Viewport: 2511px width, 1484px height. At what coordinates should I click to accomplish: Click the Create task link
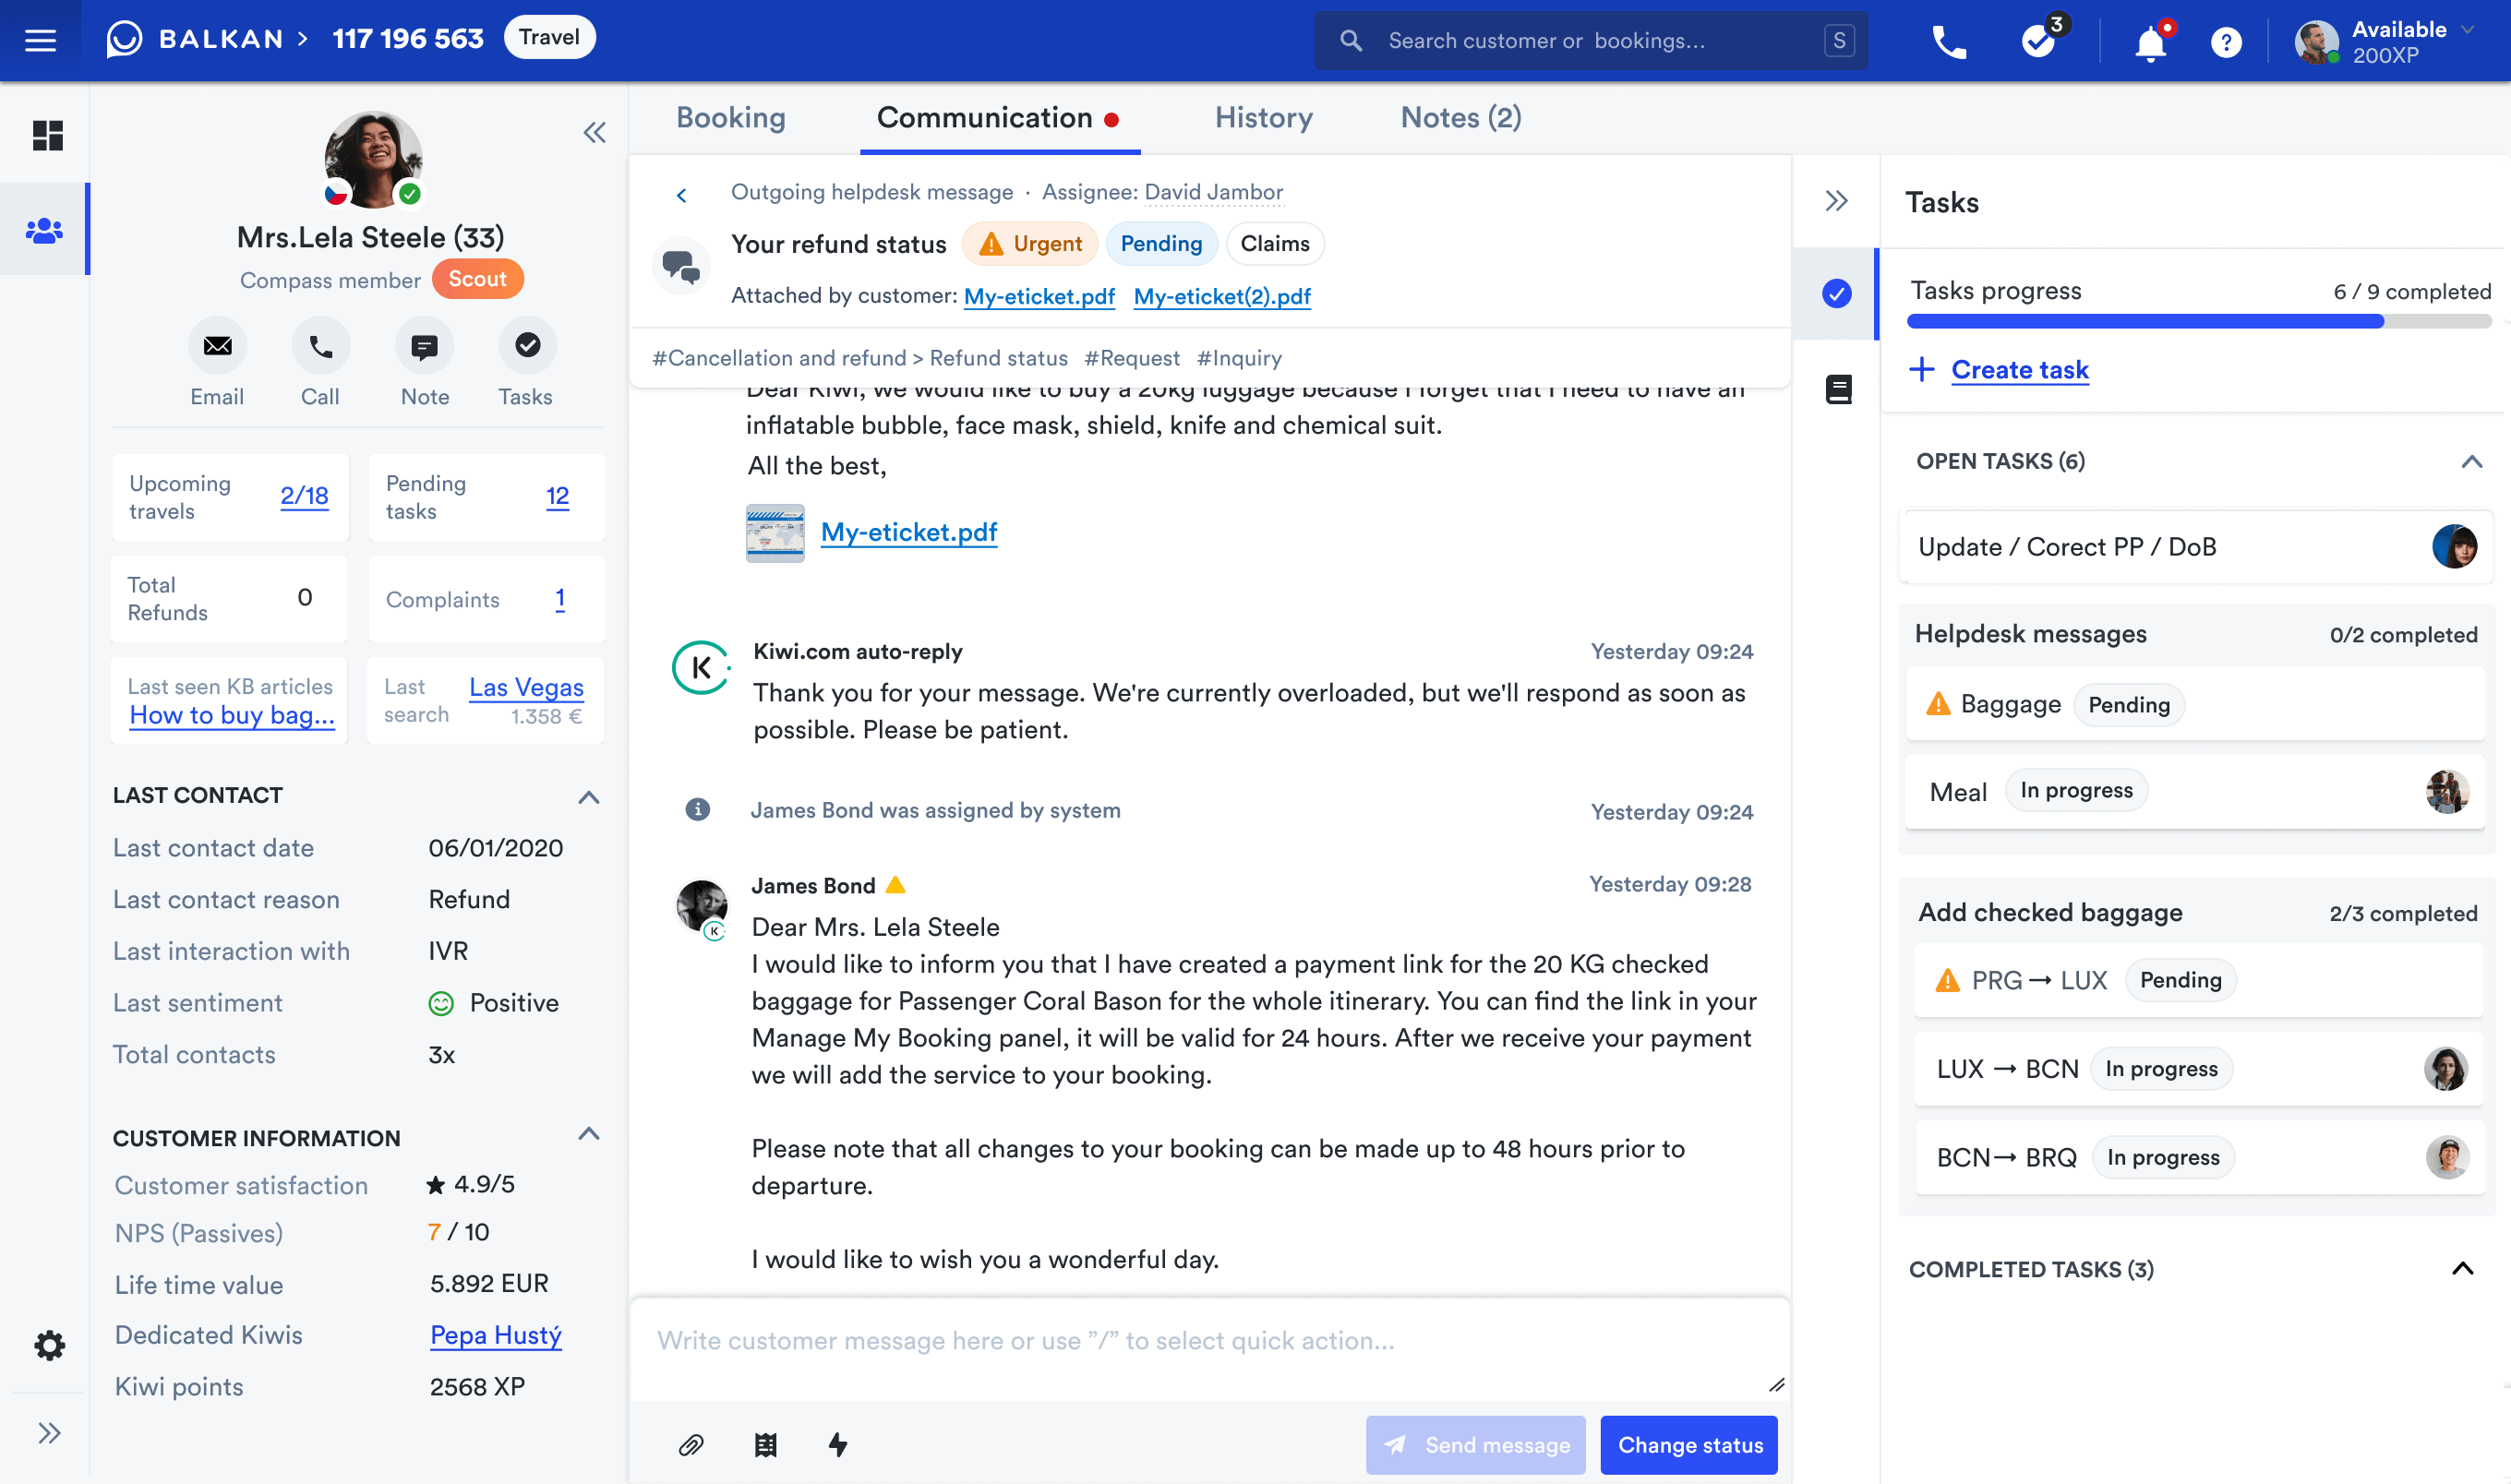click(x=2019, y=370)
